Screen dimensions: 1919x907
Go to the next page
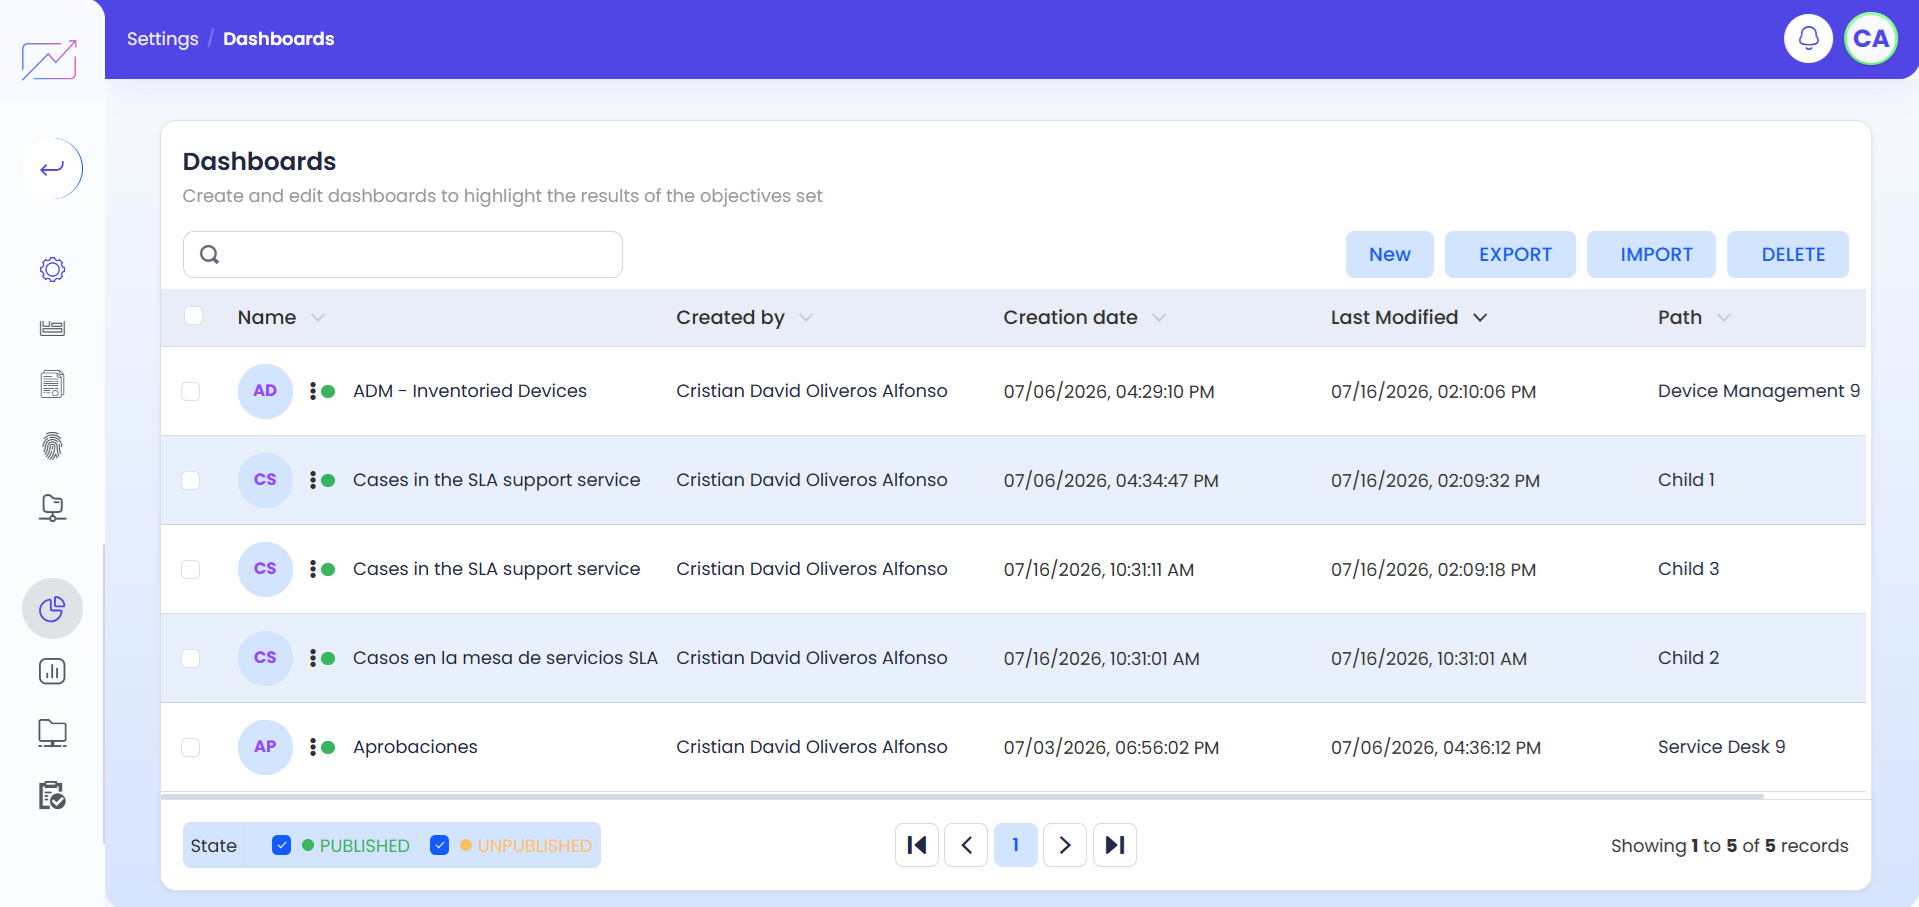(x=1065, y=845)
